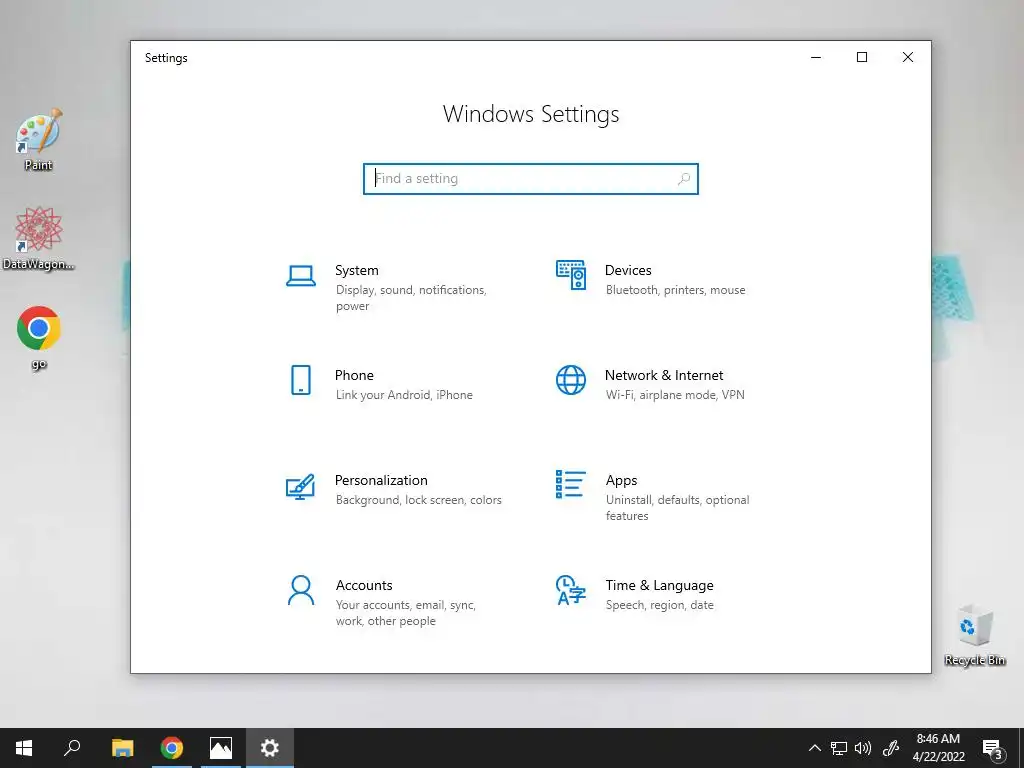Open the Accounts category title
Image resolution: width=1024 pixels, height=768 pixels.
pos(364,586)
